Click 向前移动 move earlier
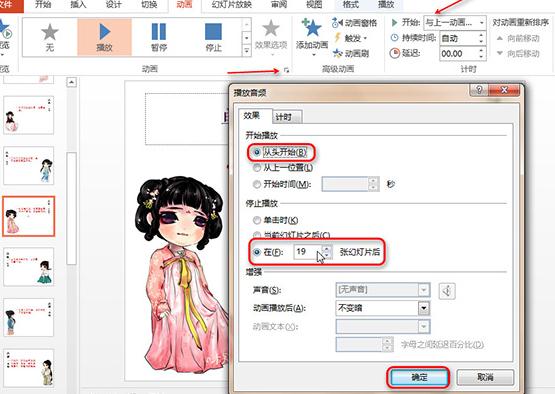 pyautogui.click(x=518, y=38)
